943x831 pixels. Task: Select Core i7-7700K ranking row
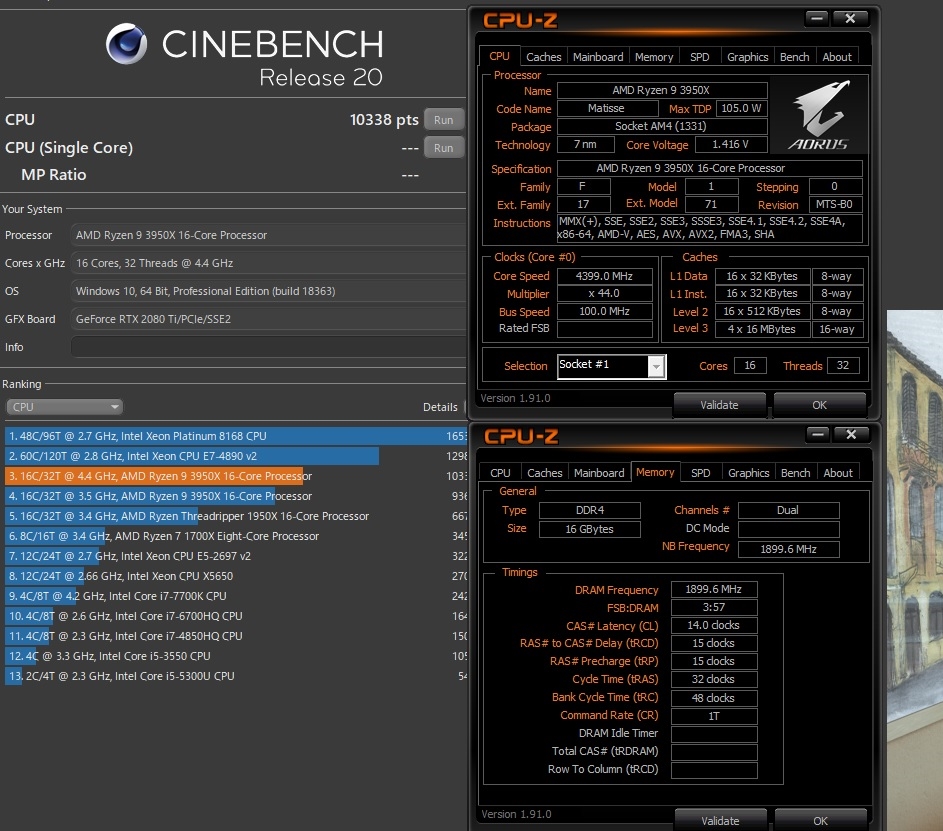236,596
